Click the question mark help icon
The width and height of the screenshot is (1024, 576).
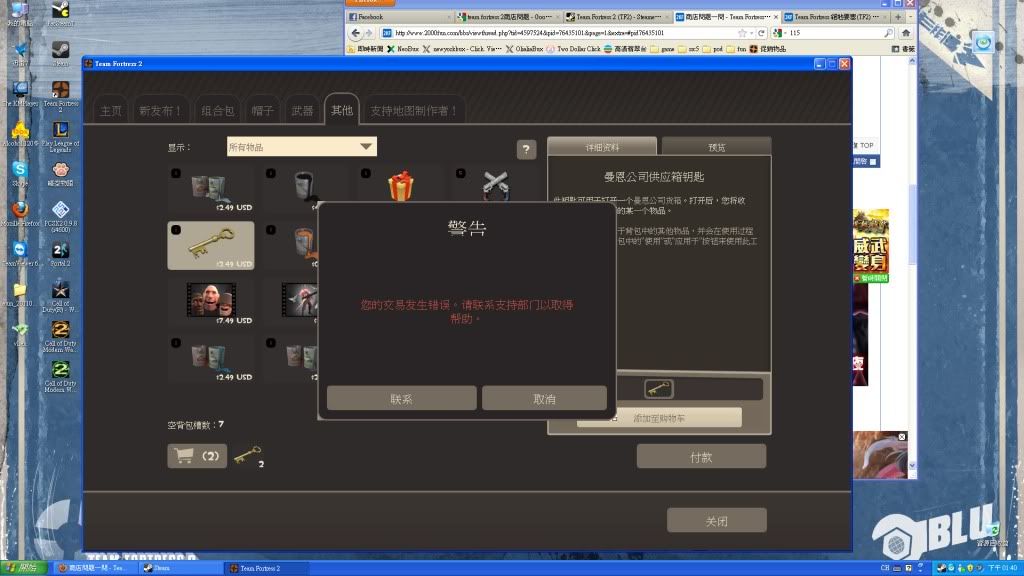[x=526, y=150]
